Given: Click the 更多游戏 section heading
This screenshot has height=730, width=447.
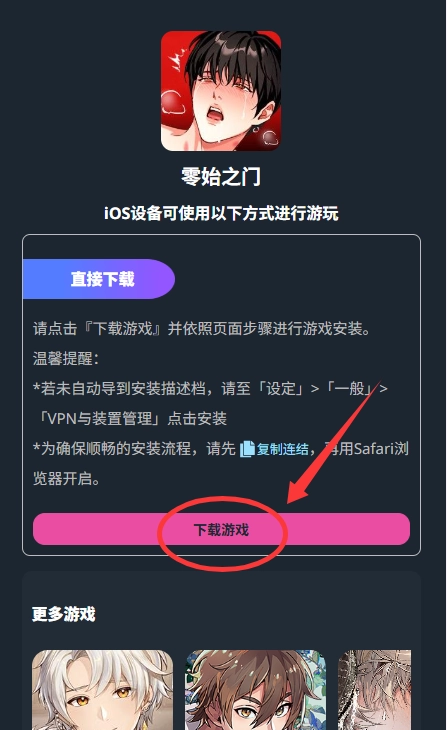Looking at the screenshot, I should pos(63,614).
